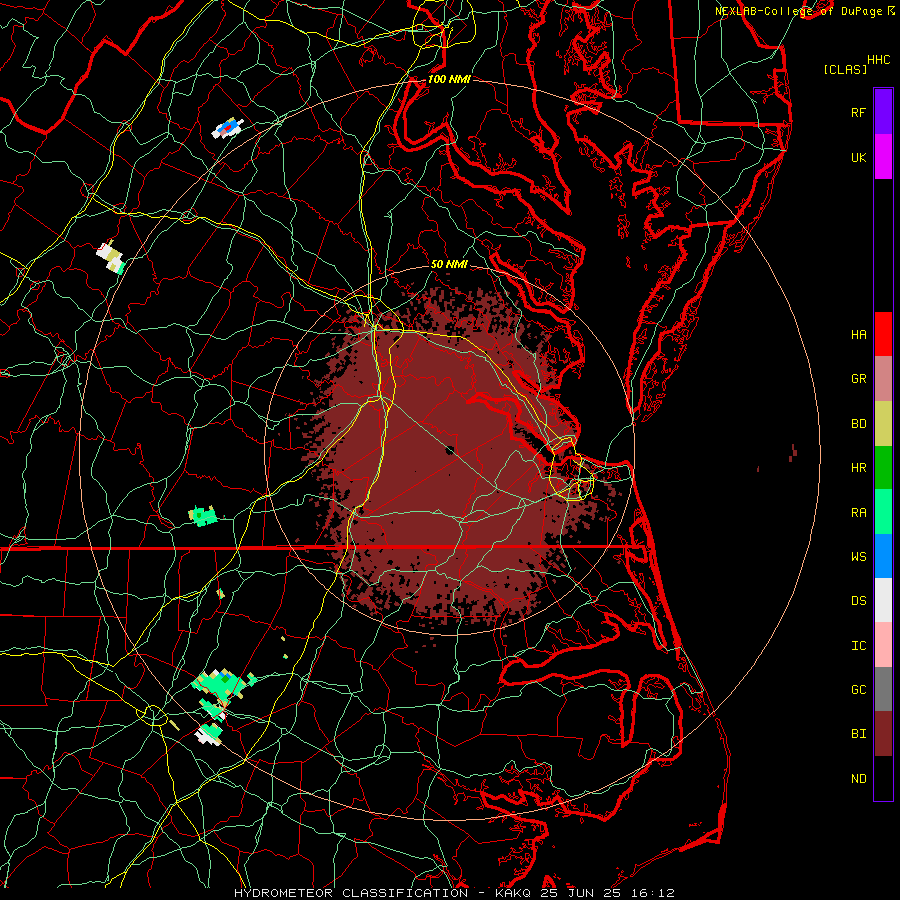Click the 'HHC' product code label
The image size is (900, 900).
(x=878, y=60)
